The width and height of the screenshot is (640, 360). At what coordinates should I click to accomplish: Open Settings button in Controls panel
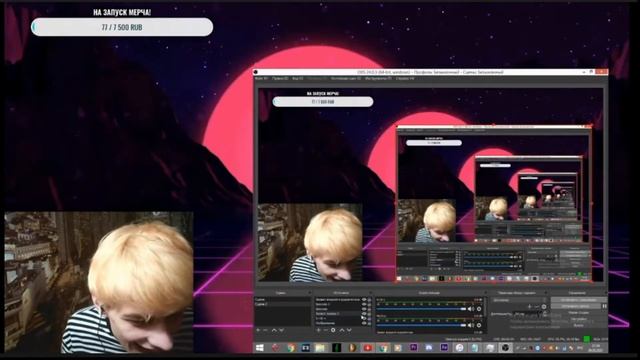pos(578,319)
